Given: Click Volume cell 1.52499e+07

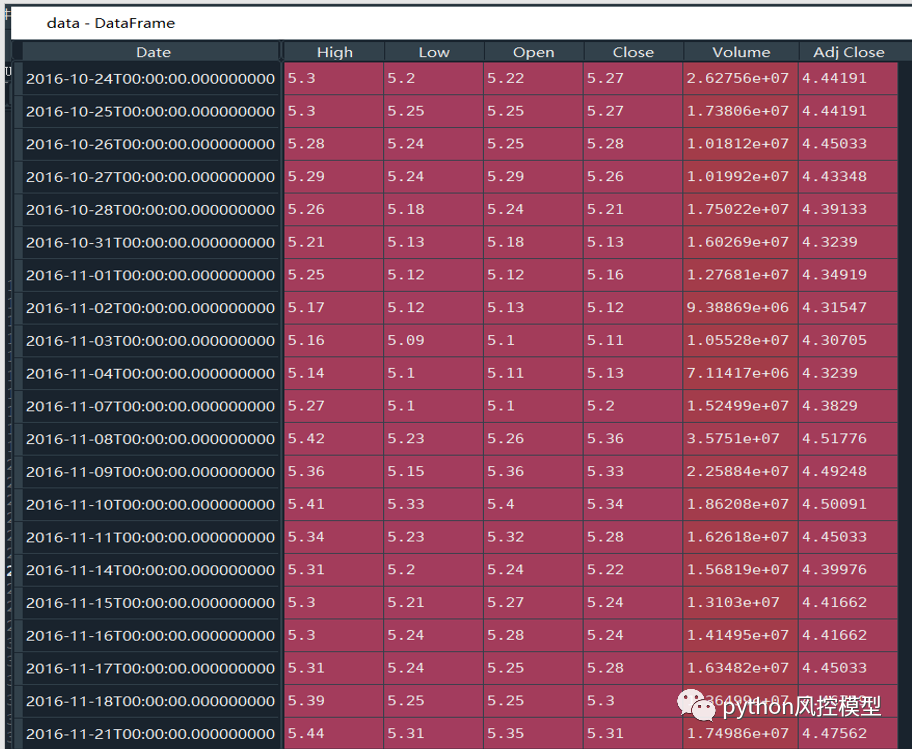Looking at the screenshot, I should (740, 406).
